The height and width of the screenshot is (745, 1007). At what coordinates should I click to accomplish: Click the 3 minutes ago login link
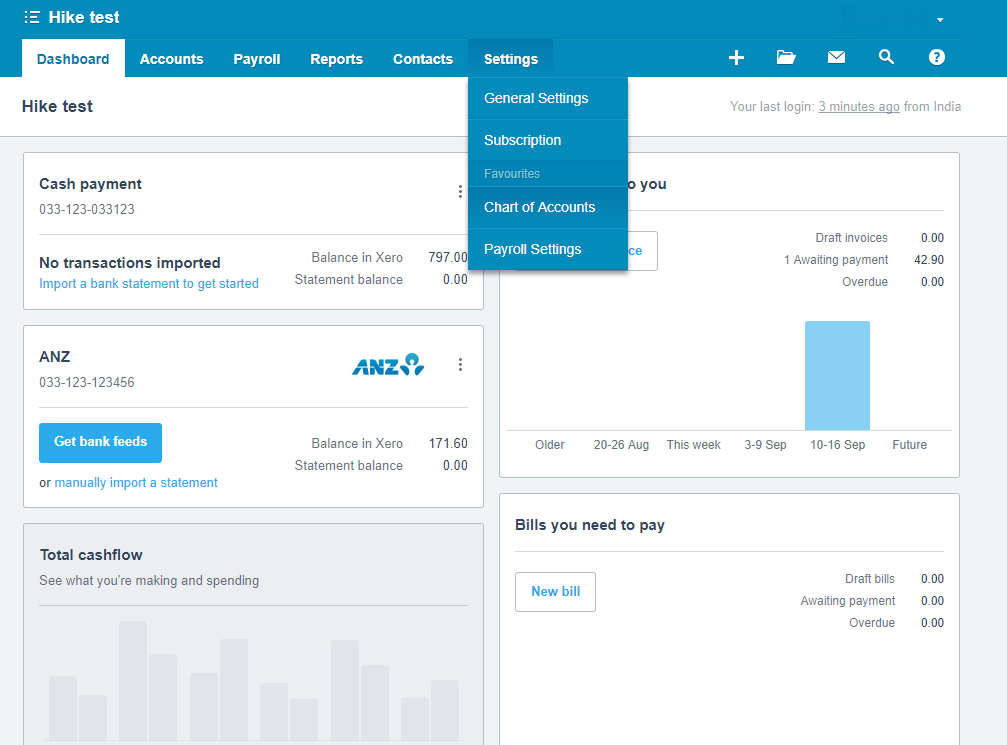pyautogui.click(x=859, y=107)
